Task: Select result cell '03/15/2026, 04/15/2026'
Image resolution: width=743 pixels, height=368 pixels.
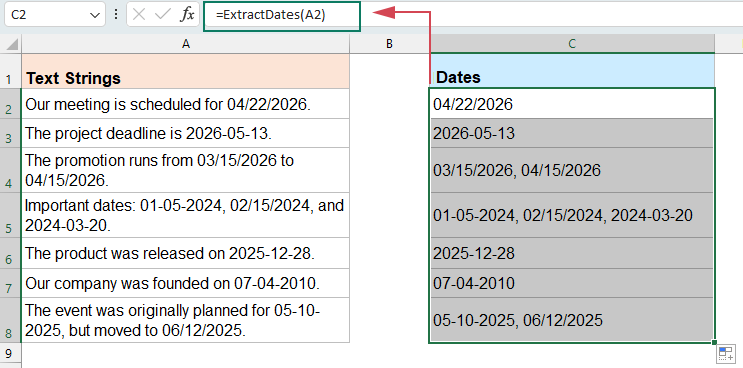Action: (572, 170)
